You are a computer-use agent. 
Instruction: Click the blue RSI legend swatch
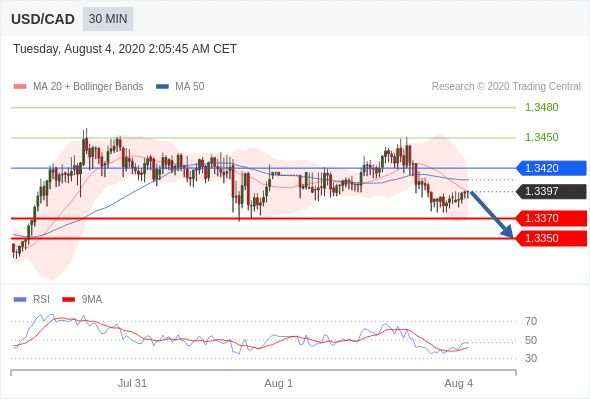click(20, 300)
